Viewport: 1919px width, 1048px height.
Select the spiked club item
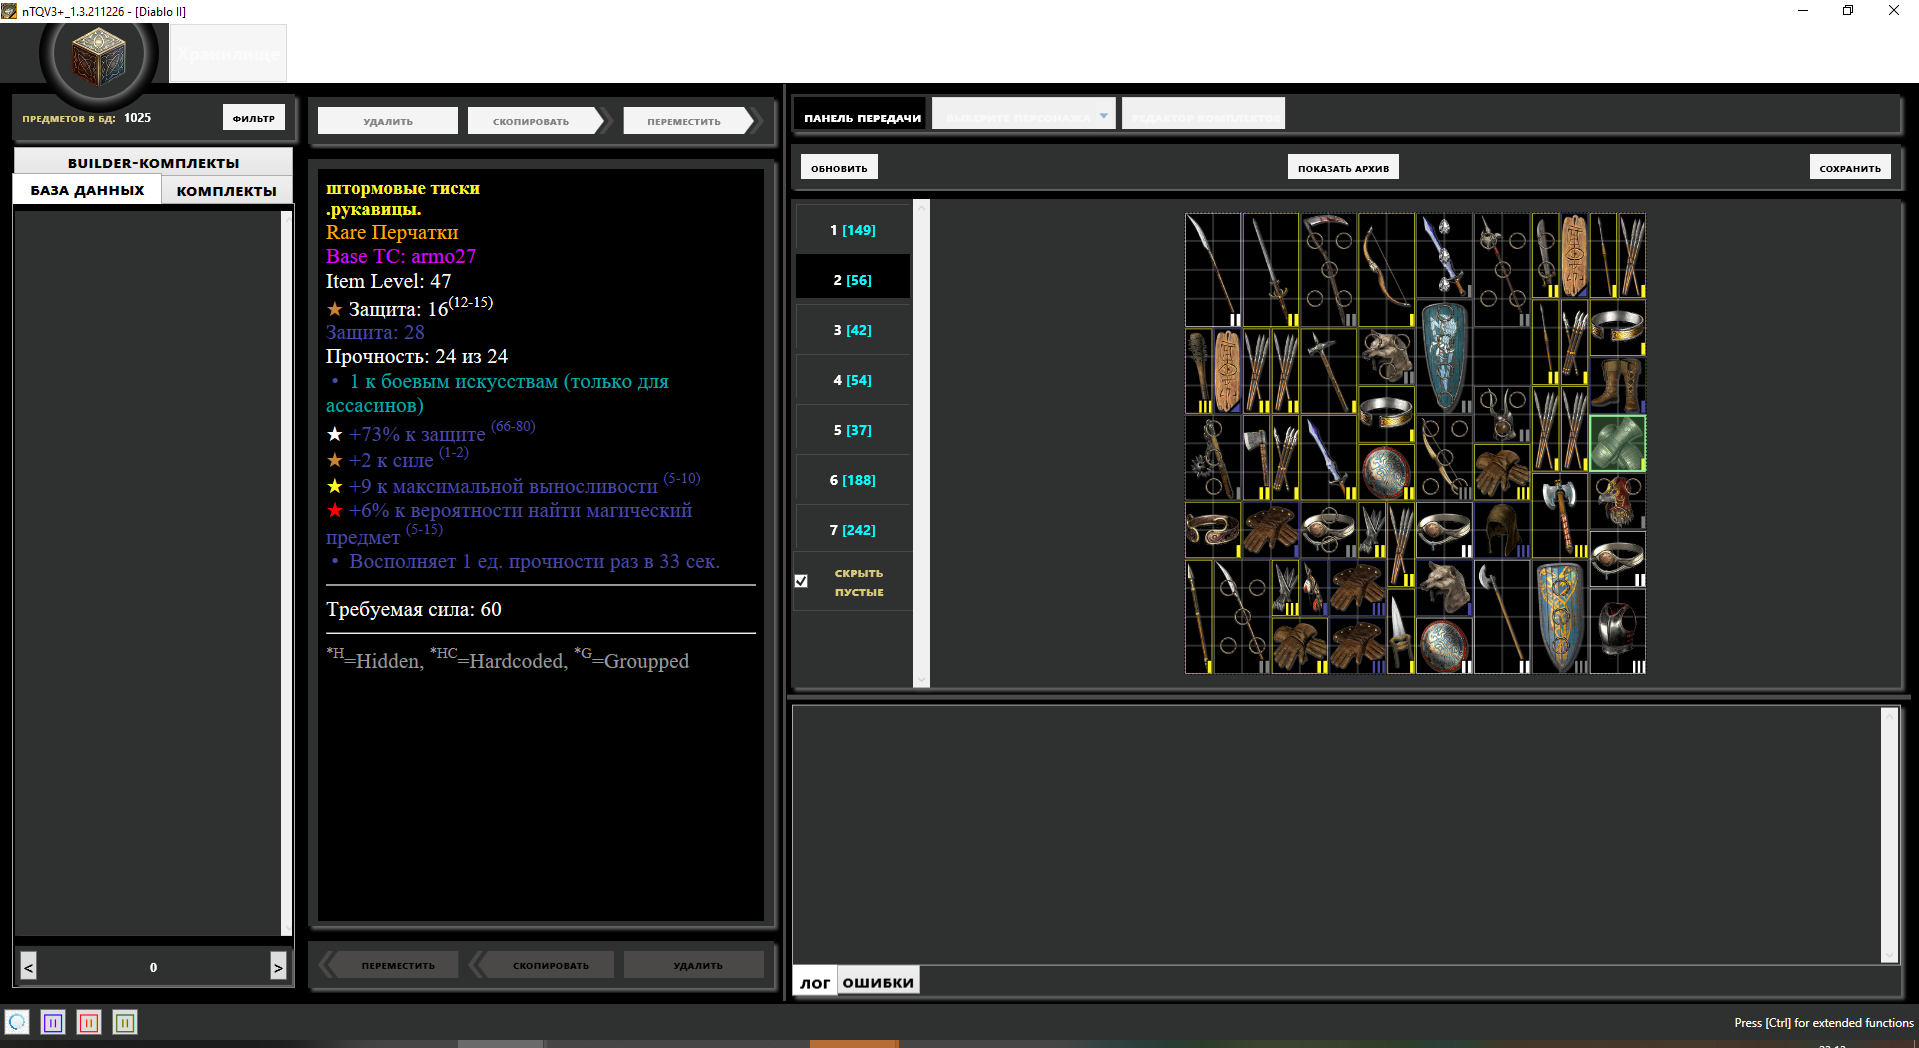1199,371
